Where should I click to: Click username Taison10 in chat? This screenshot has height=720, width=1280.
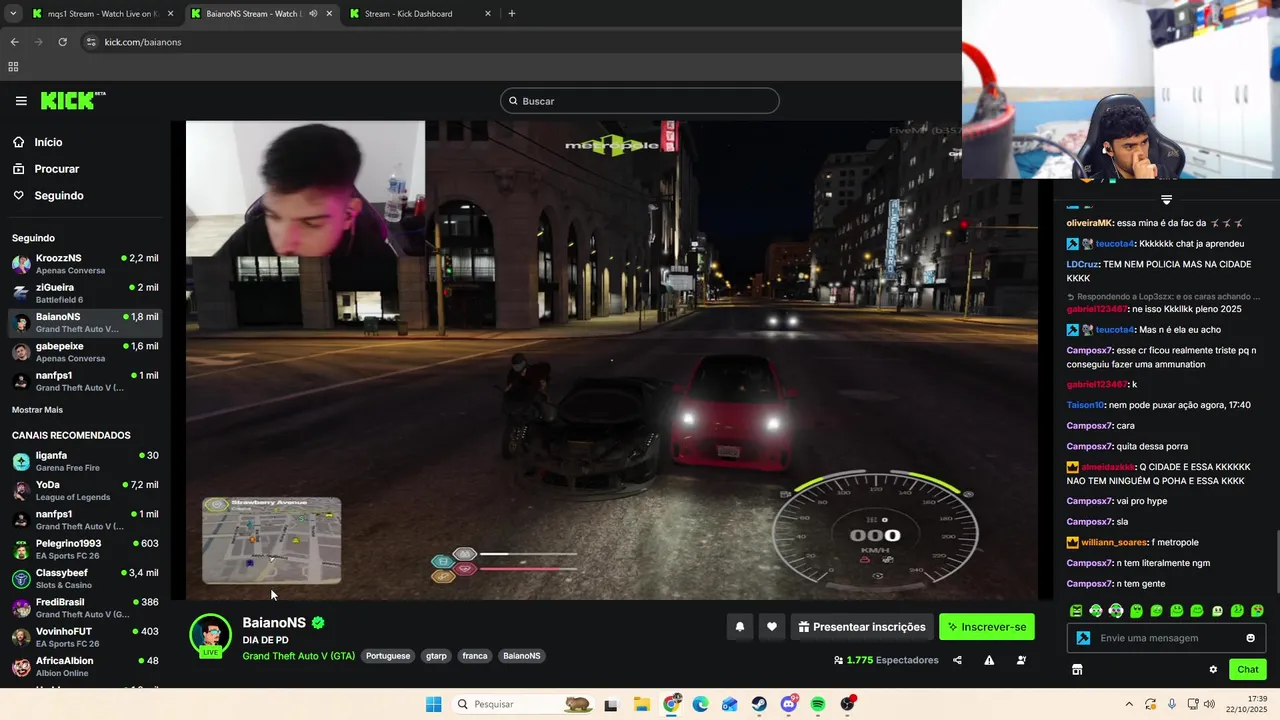click(1085, 405)
